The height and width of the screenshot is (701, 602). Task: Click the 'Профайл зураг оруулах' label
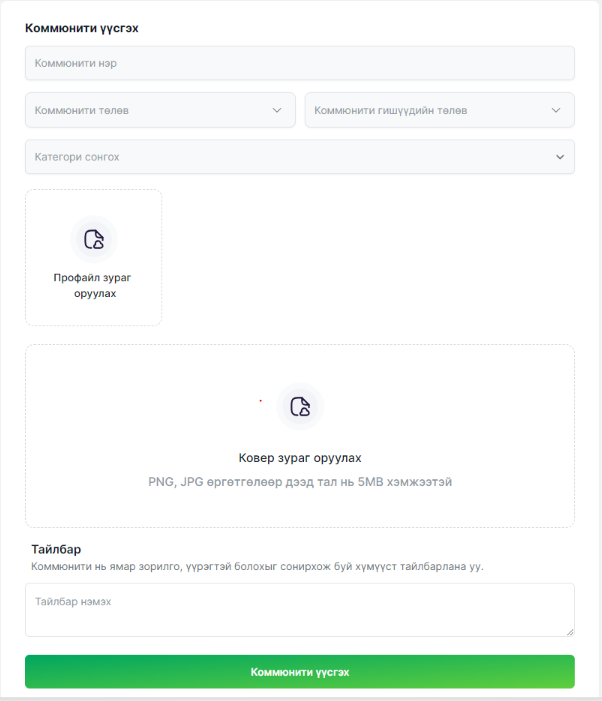93,285
